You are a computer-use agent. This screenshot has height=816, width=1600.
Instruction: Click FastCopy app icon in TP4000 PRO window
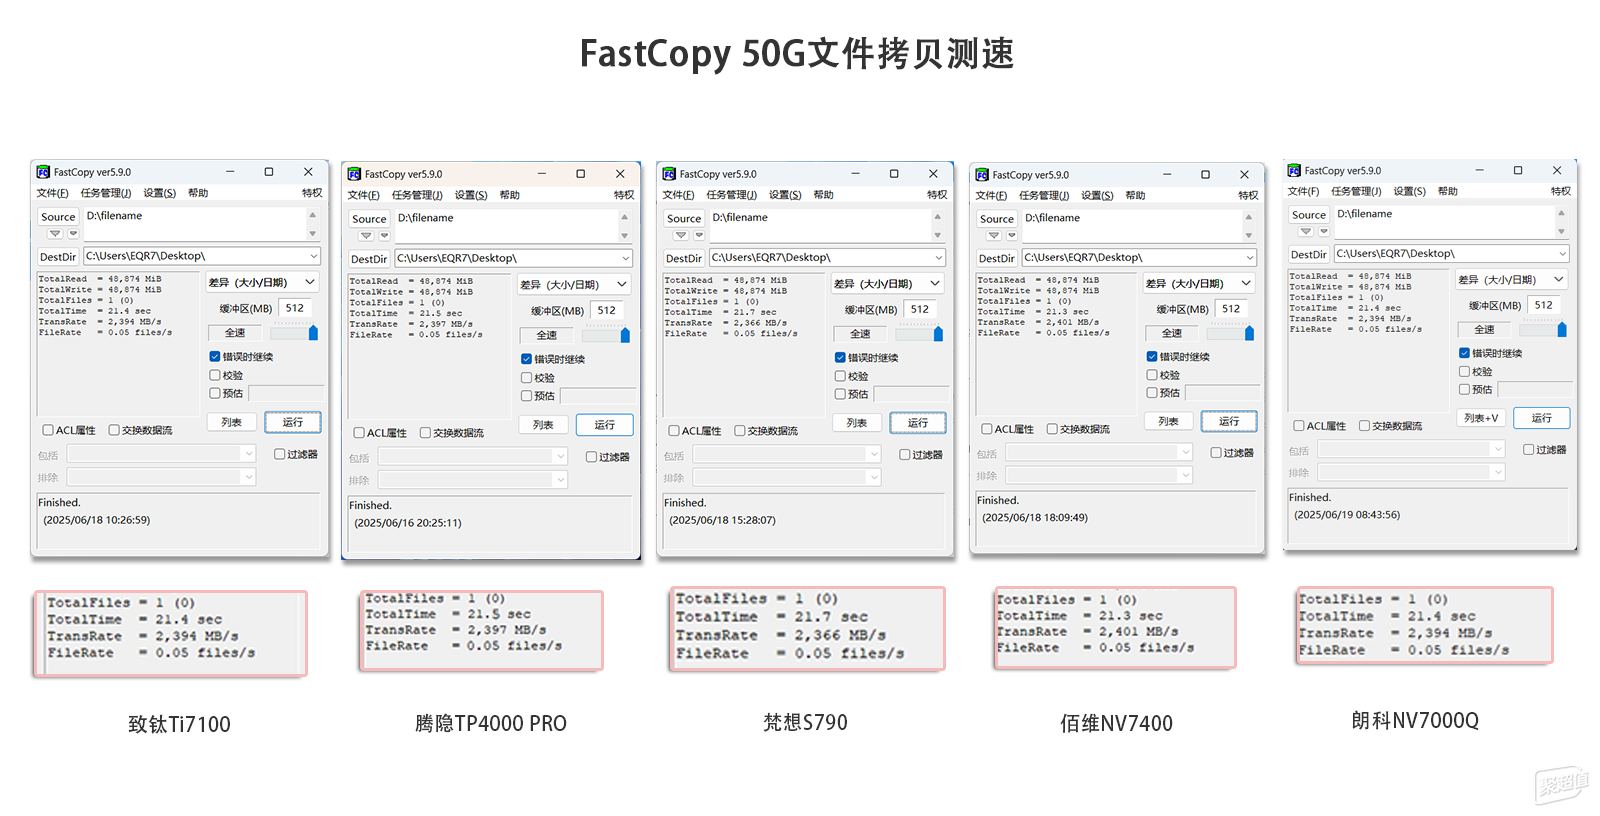coord(355,174)
